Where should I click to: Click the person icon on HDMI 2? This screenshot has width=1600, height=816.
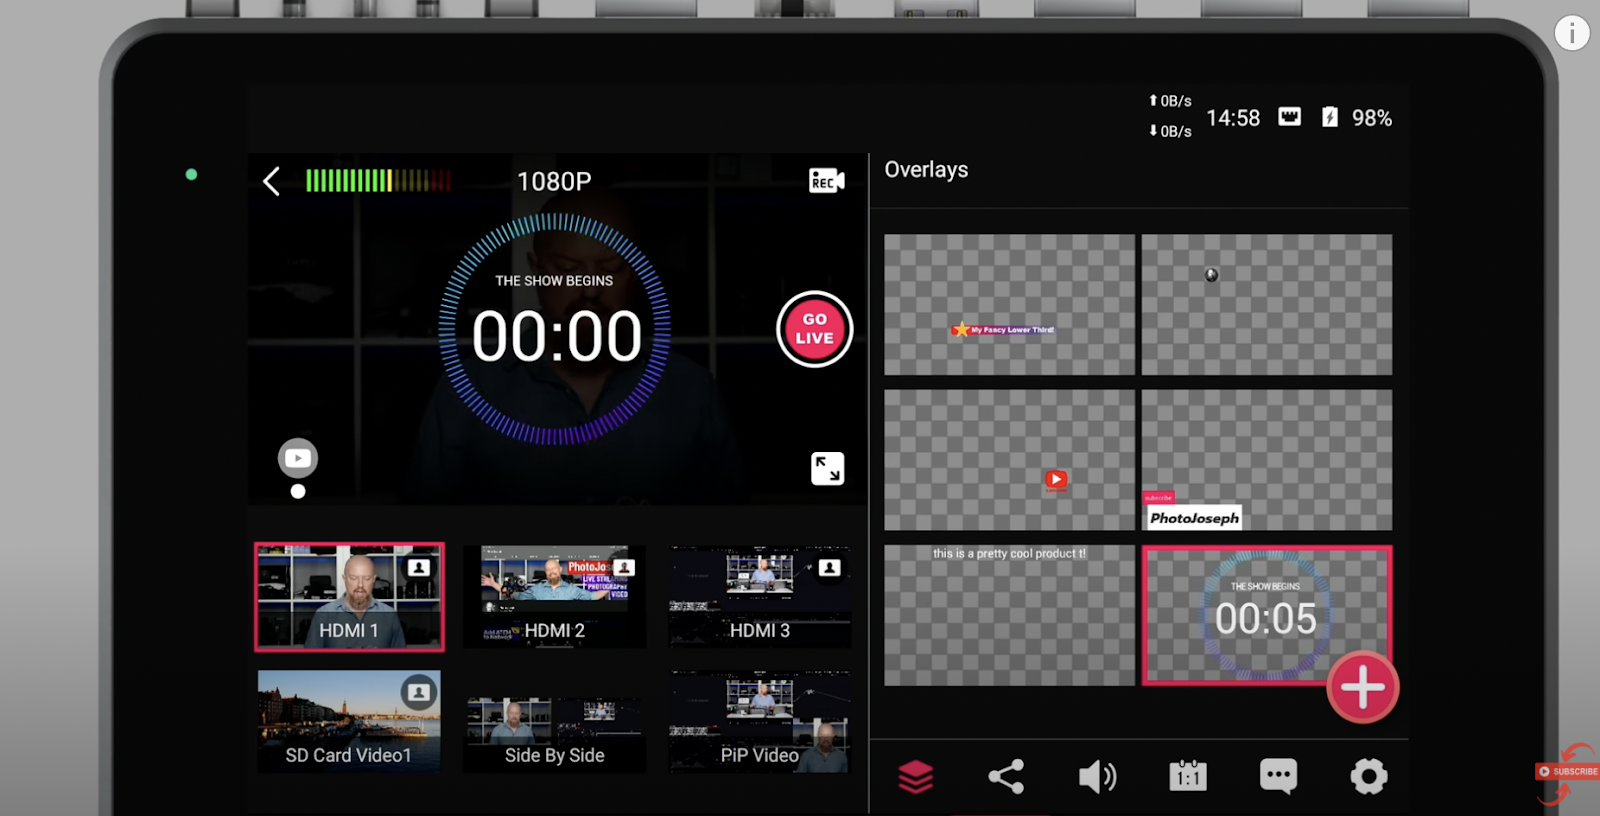click(x=624, y=567)
